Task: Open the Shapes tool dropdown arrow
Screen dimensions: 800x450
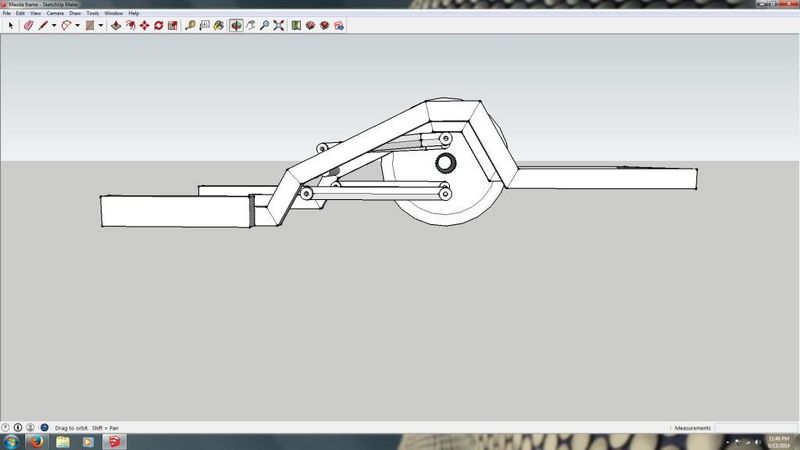Action: [101, 25]
